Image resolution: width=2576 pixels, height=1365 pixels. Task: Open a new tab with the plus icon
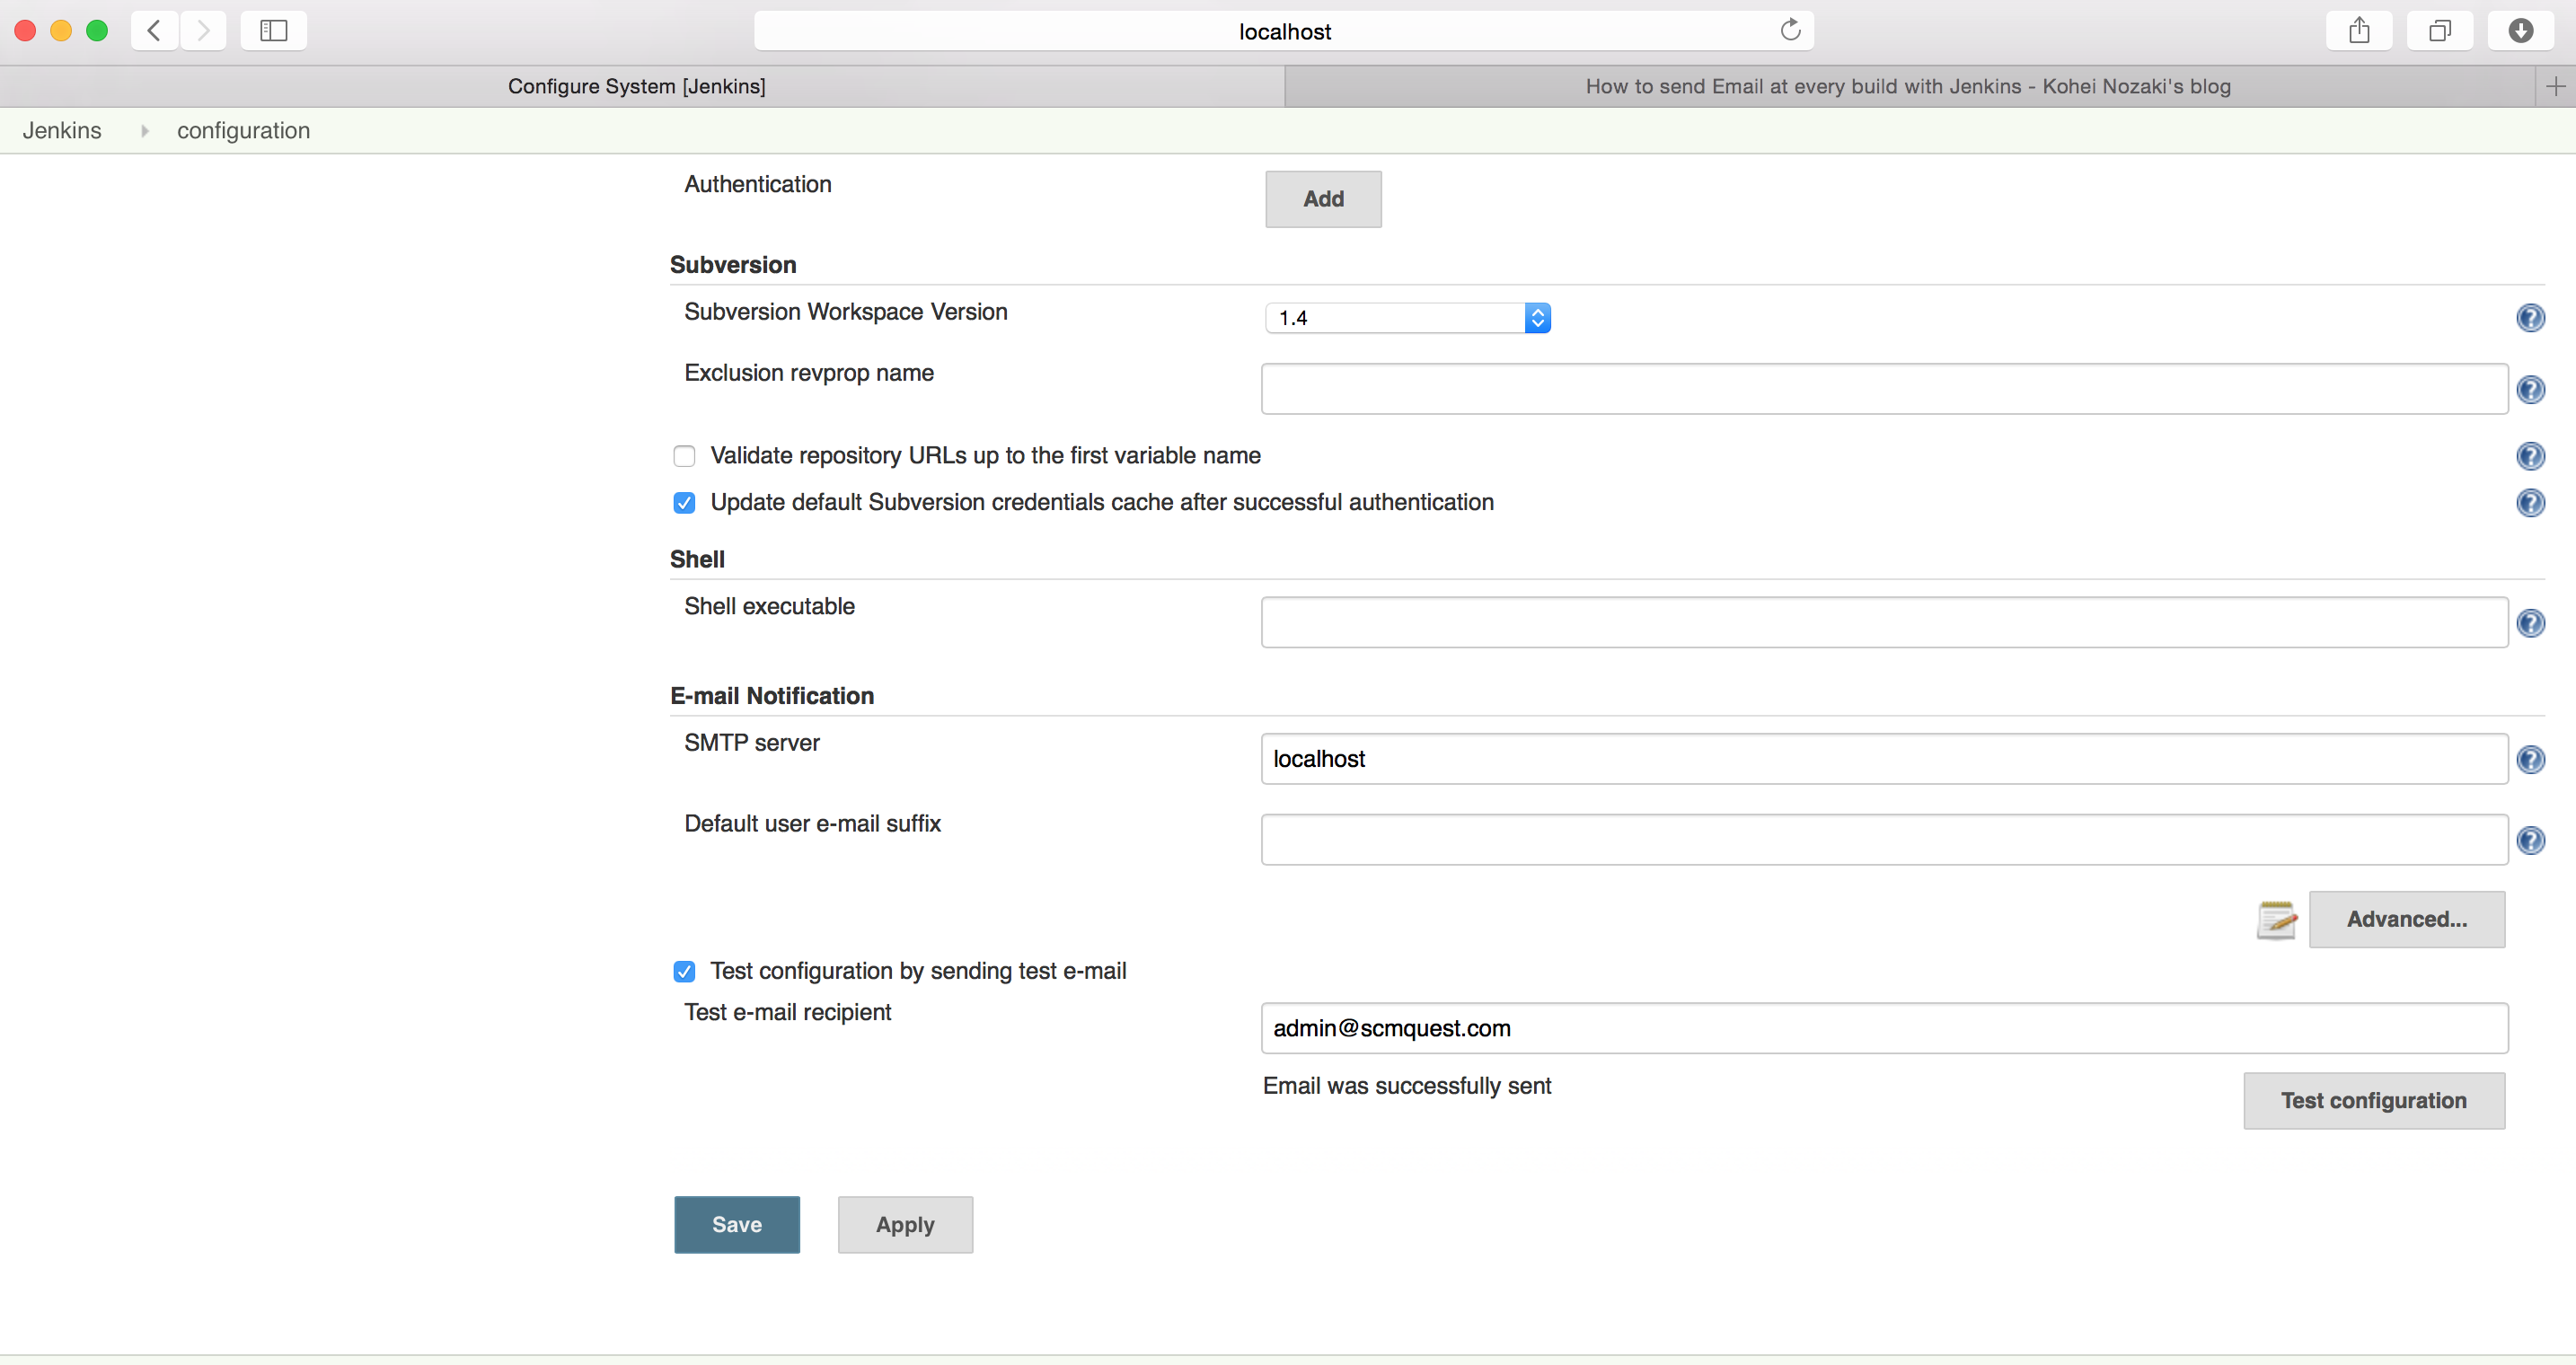tap(2556, 86)
